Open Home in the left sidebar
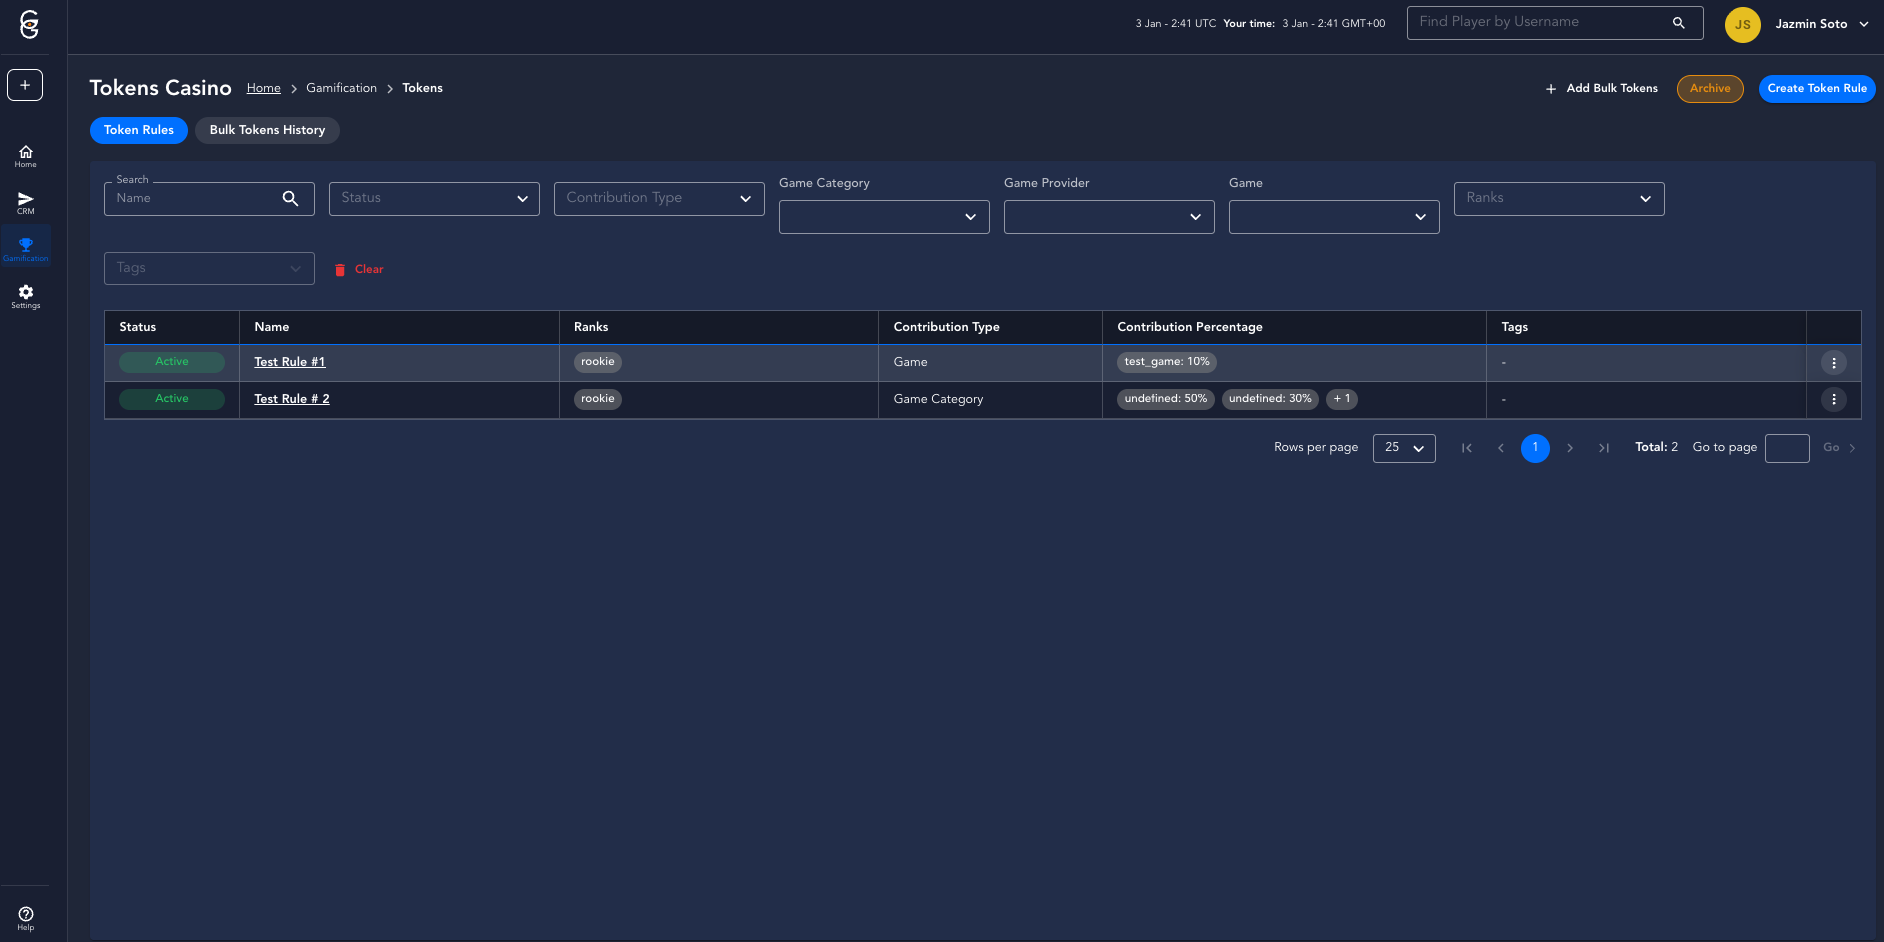 pos(26,155)
